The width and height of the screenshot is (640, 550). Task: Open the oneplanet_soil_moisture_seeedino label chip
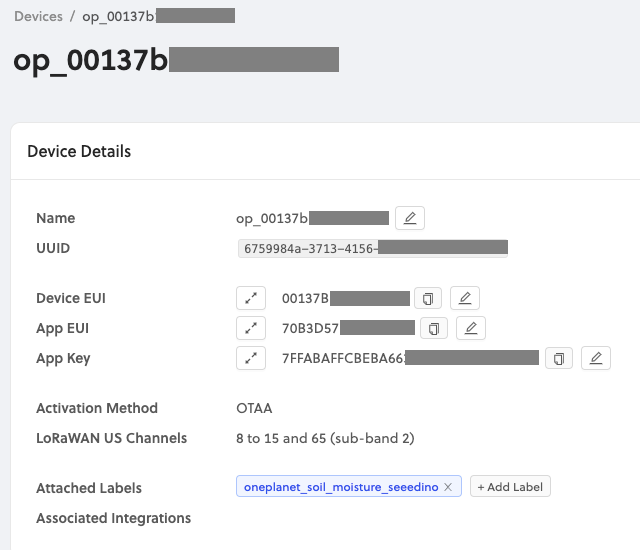340,487
